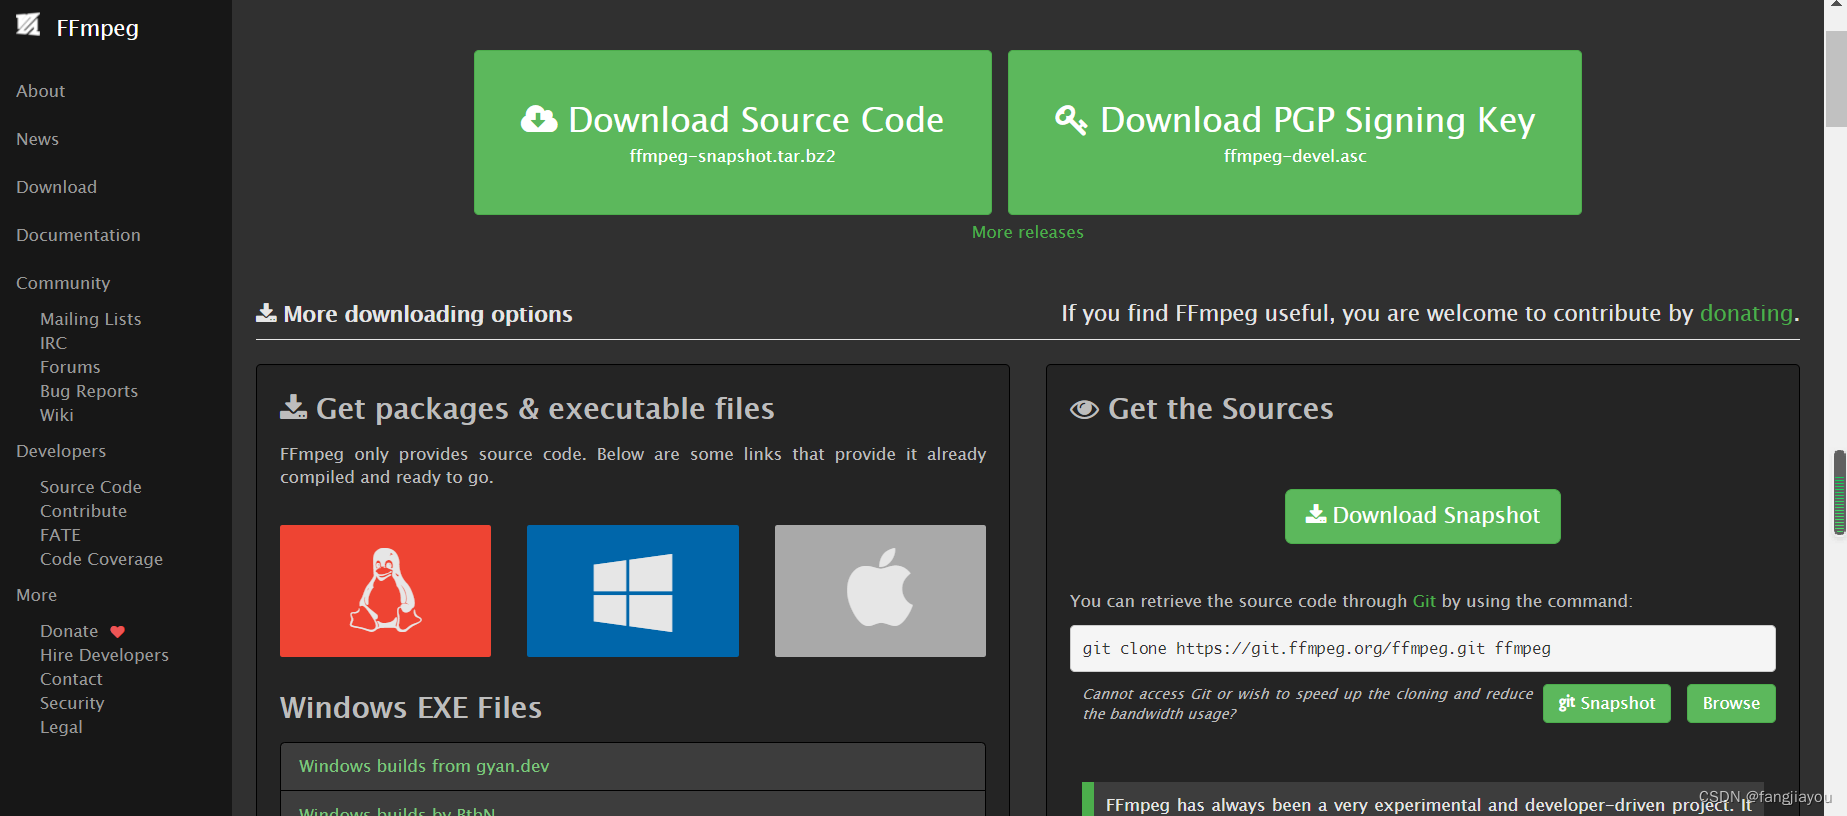Click the key icon on PGP Signing Key button

click(x=1071, y=120)
